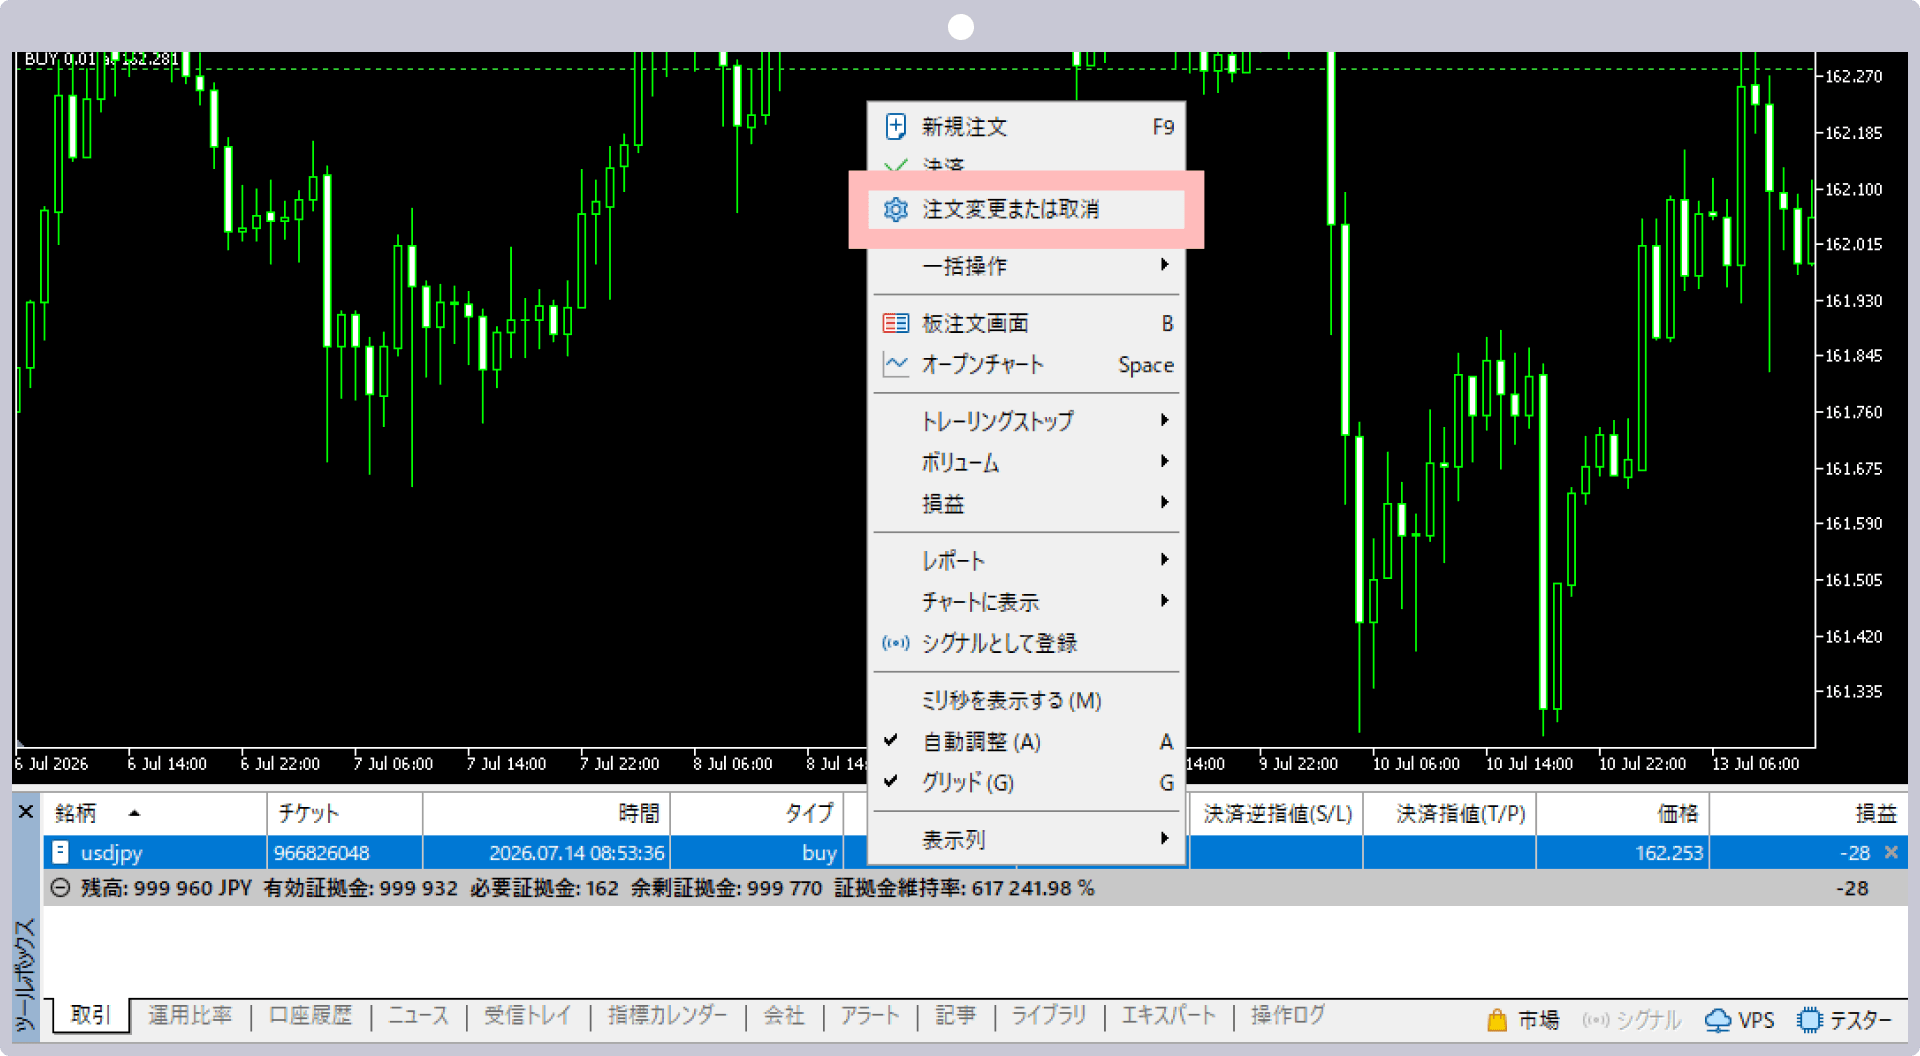1920x1056 pixels.
Task: Toggle the 自動調整 (A) checkmark option
Action: [1028, 742]
